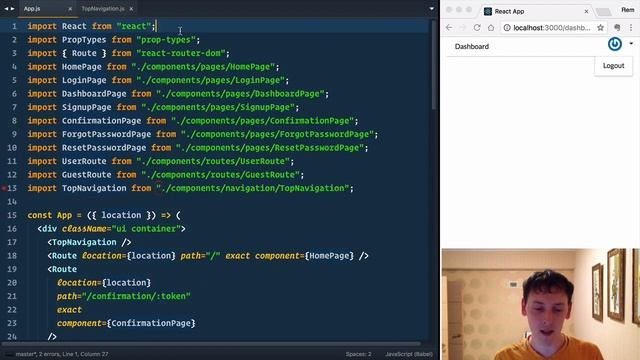Click ConfirmationPage import name on line 8
The width and height of the screenshot is (640, 360).
click(101, 120)
